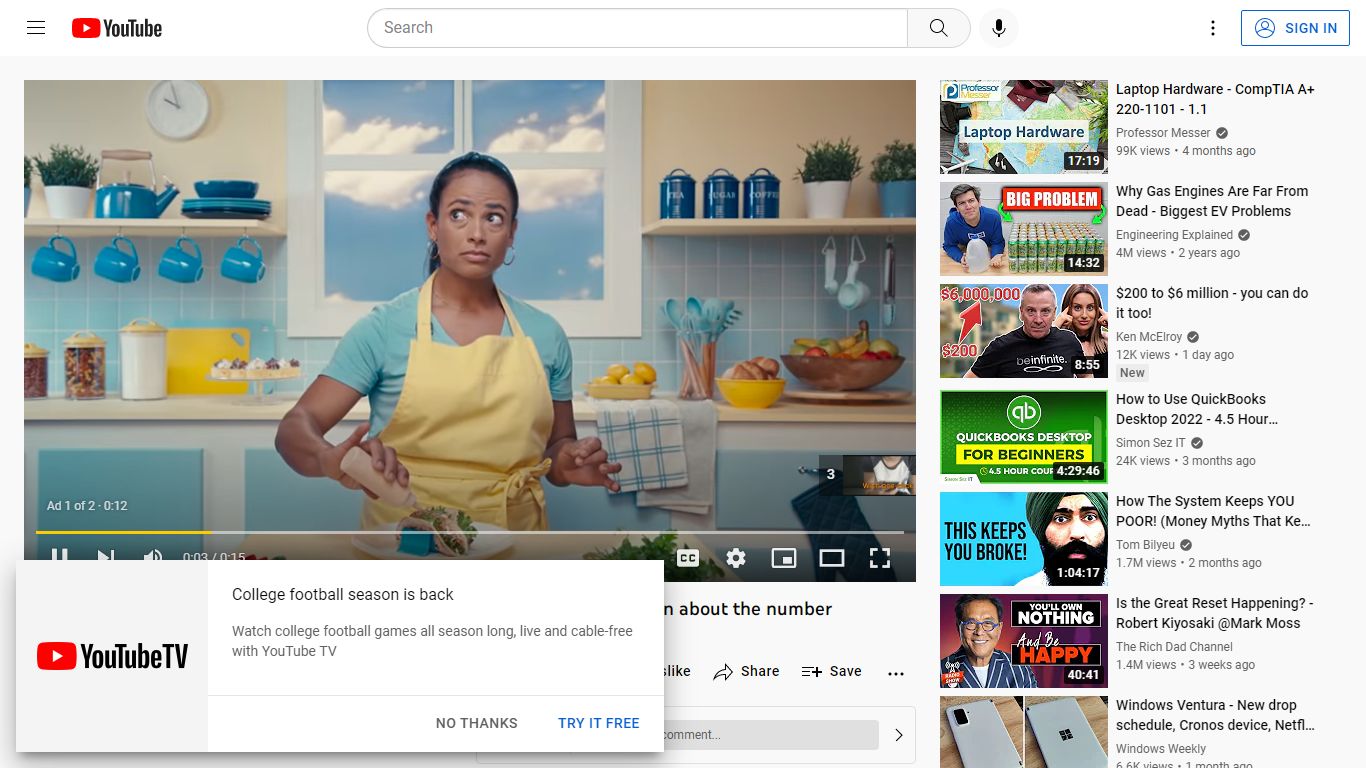This screenshot has width=1366, height=768.
Task: Click the 'Ad 1 of 2 · 0:12' label
Action: [x=87, y=506]
